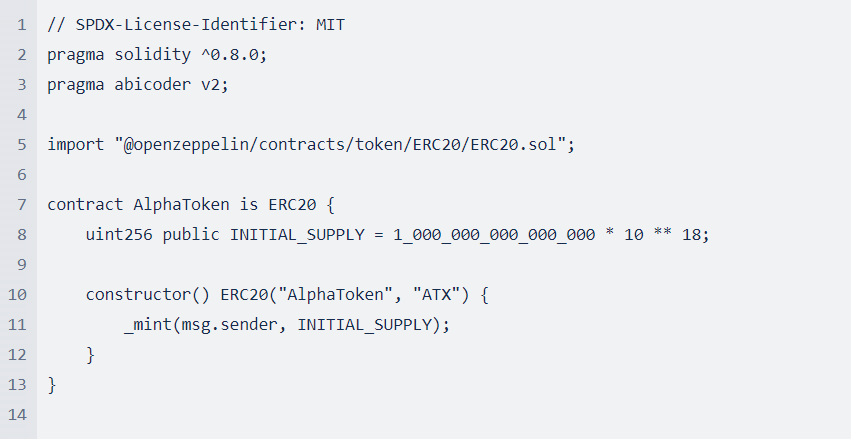The height and width of the screenshot is (443, 851).
Task: Click the AlphaToken contract name on line 7
Action: point(181,205)
